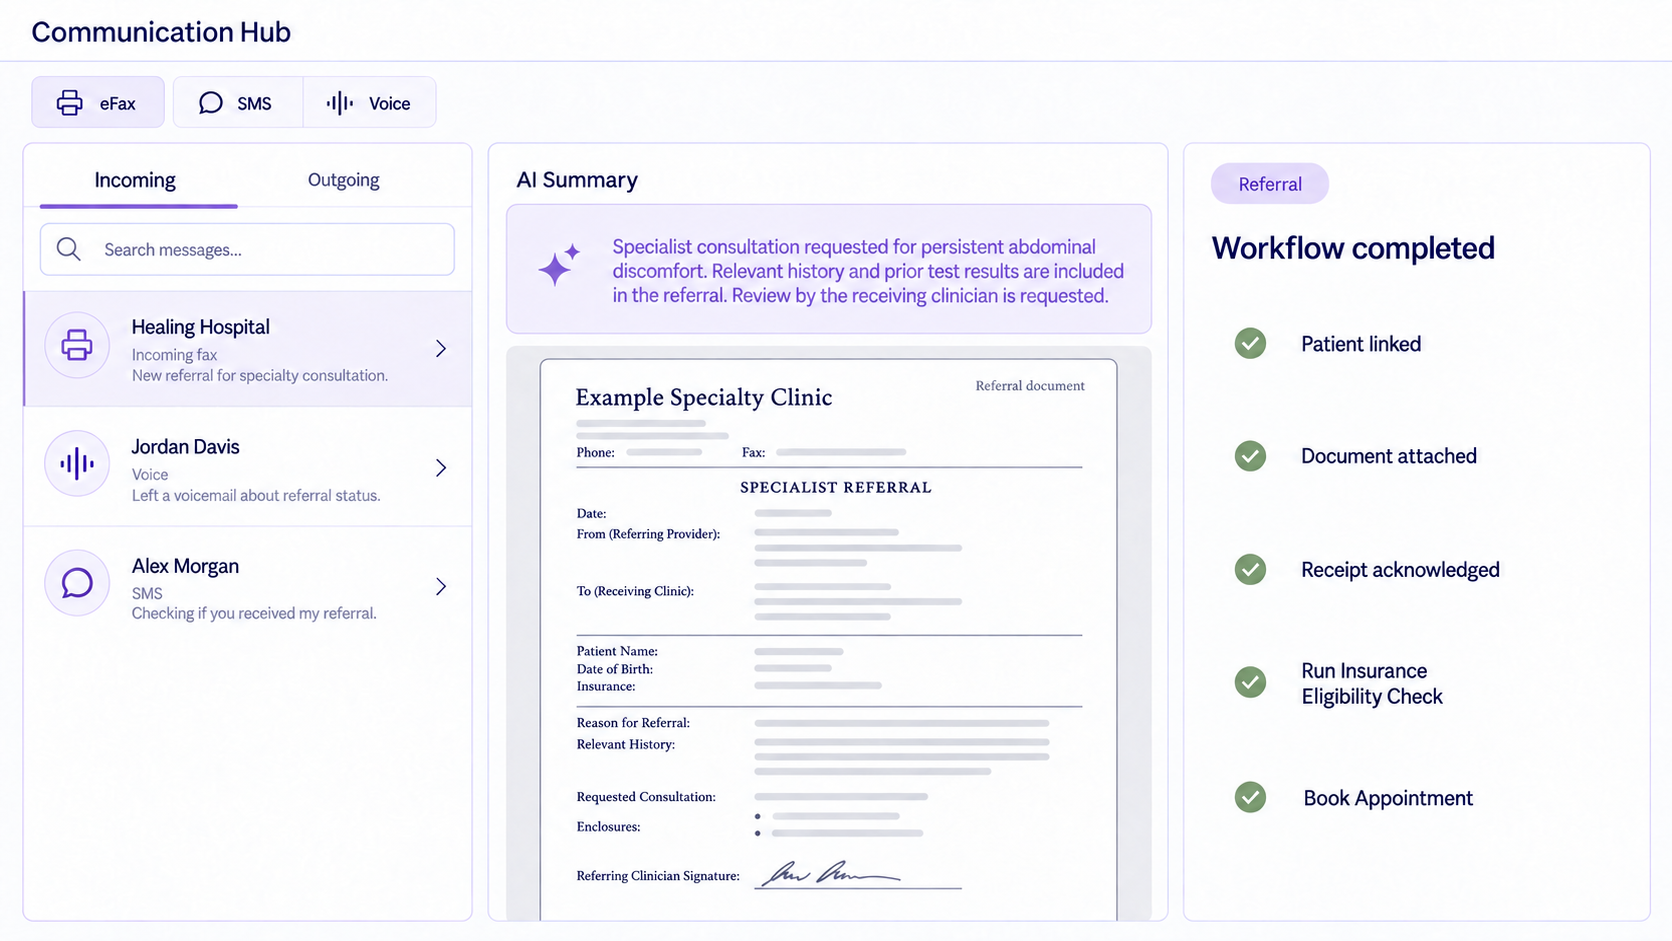
Task: Click the SPECIALIST REFERRAL document title
Action: coord(836,487)
